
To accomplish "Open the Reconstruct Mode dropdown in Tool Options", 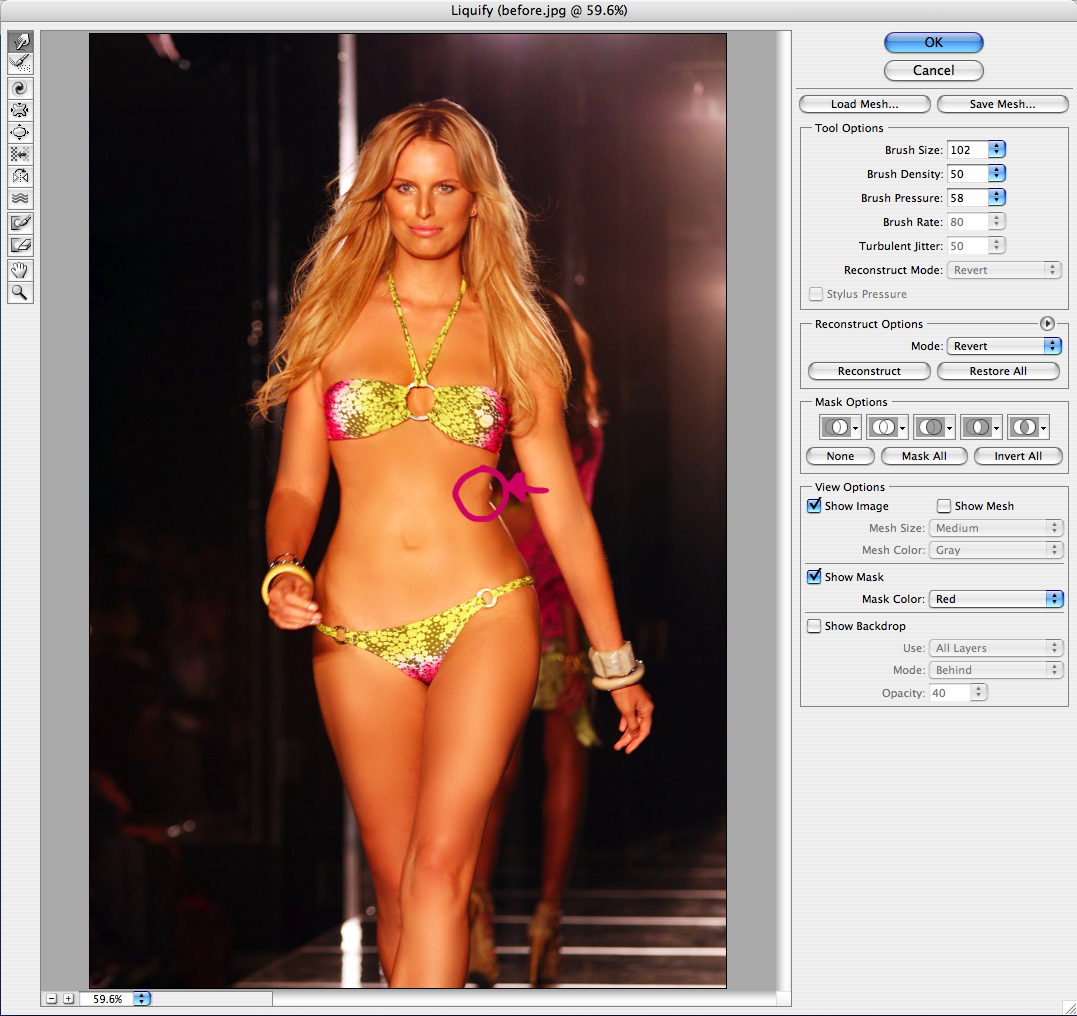I will [x=1004, y=270].
